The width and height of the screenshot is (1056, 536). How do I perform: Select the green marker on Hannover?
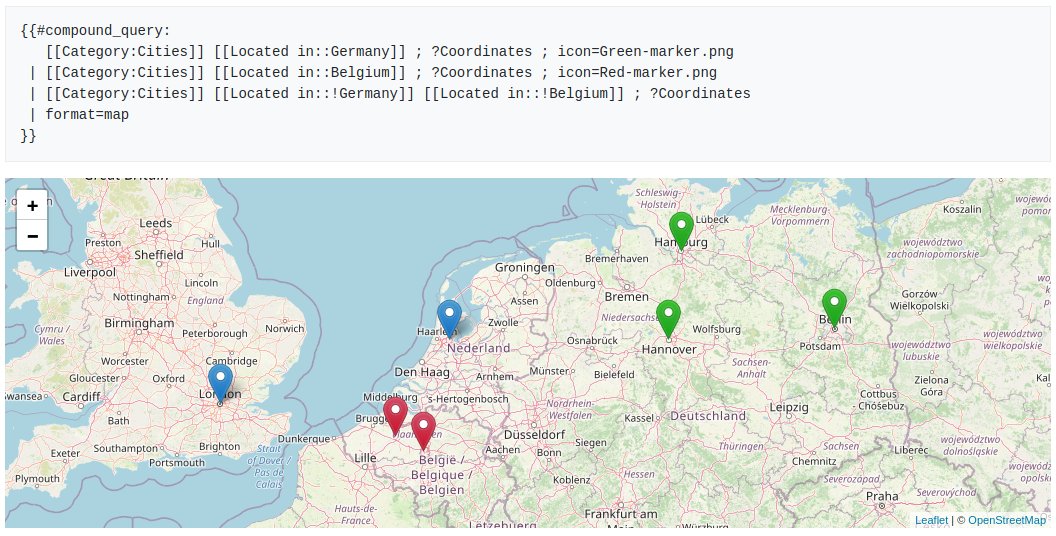pyautogui.click(x=668, y=319)
